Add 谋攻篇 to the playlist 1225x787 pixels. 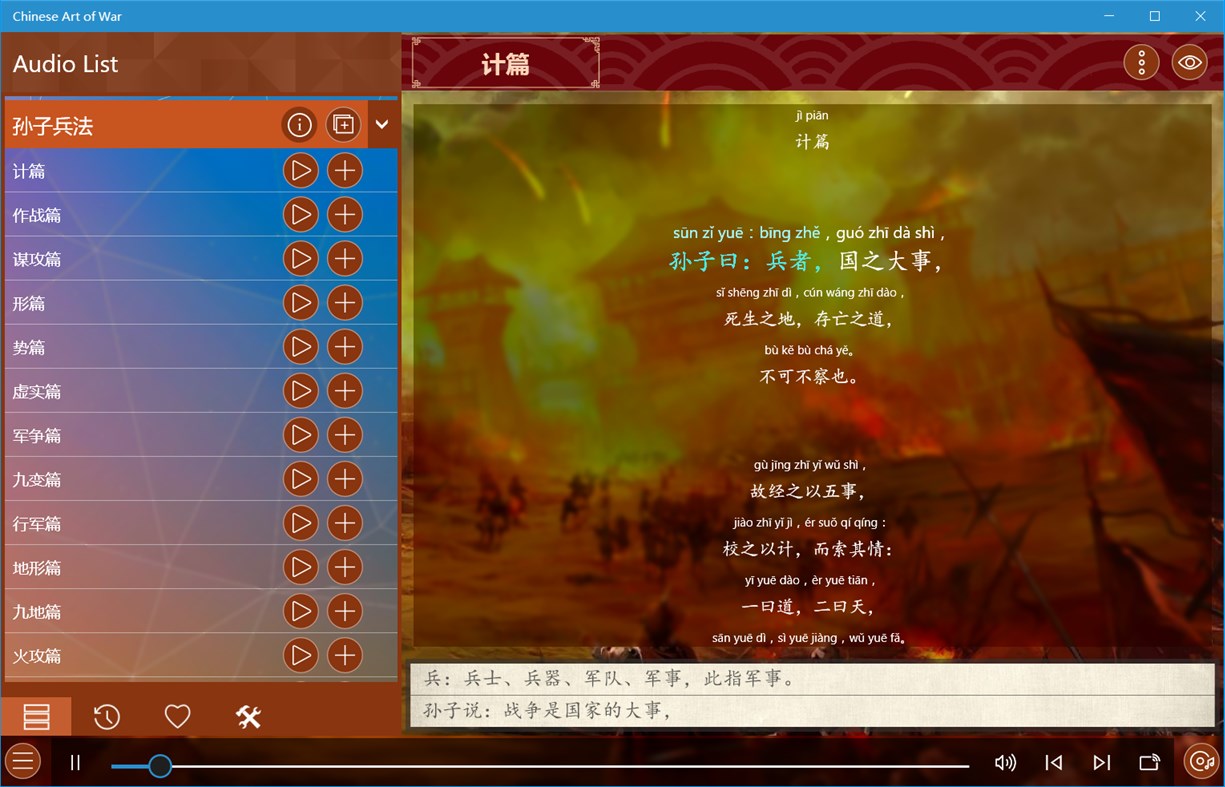coord(344,258)
